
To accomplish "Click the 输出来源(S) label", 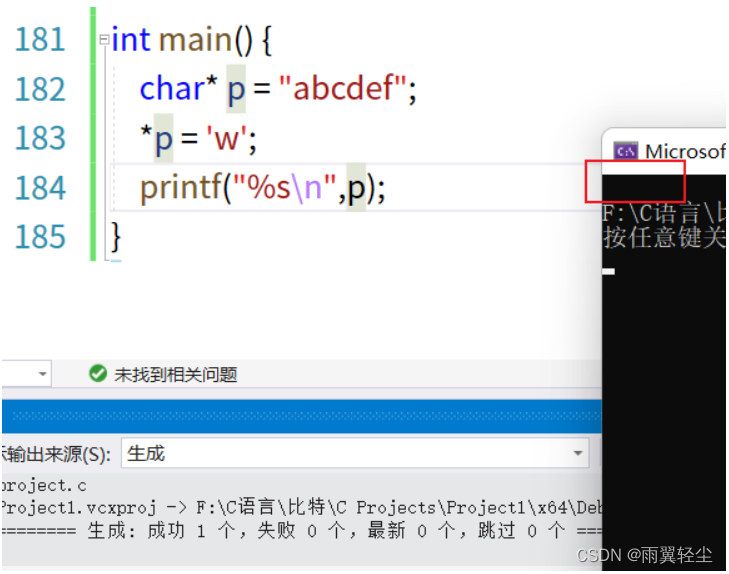I will pyautogui.click(x=56, y=454).
